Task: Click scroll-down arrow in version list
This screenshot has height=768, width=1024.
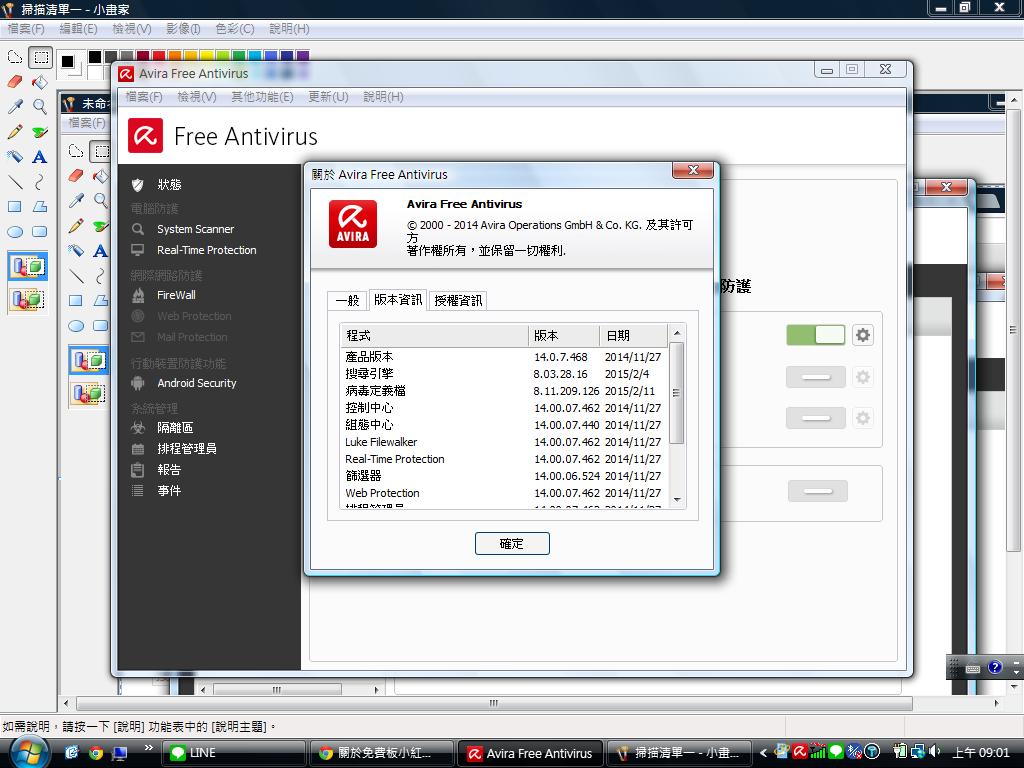Action: [677, 500]
